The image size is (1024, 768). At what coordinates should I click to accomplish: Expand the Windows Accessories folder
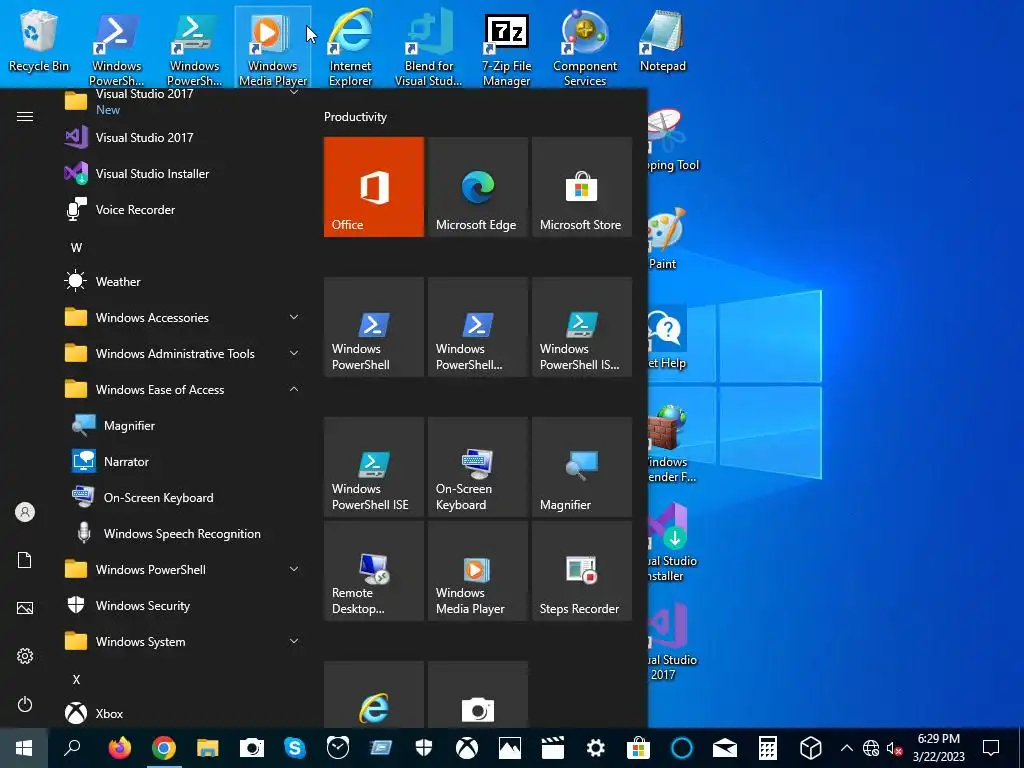tap(183, 317)
